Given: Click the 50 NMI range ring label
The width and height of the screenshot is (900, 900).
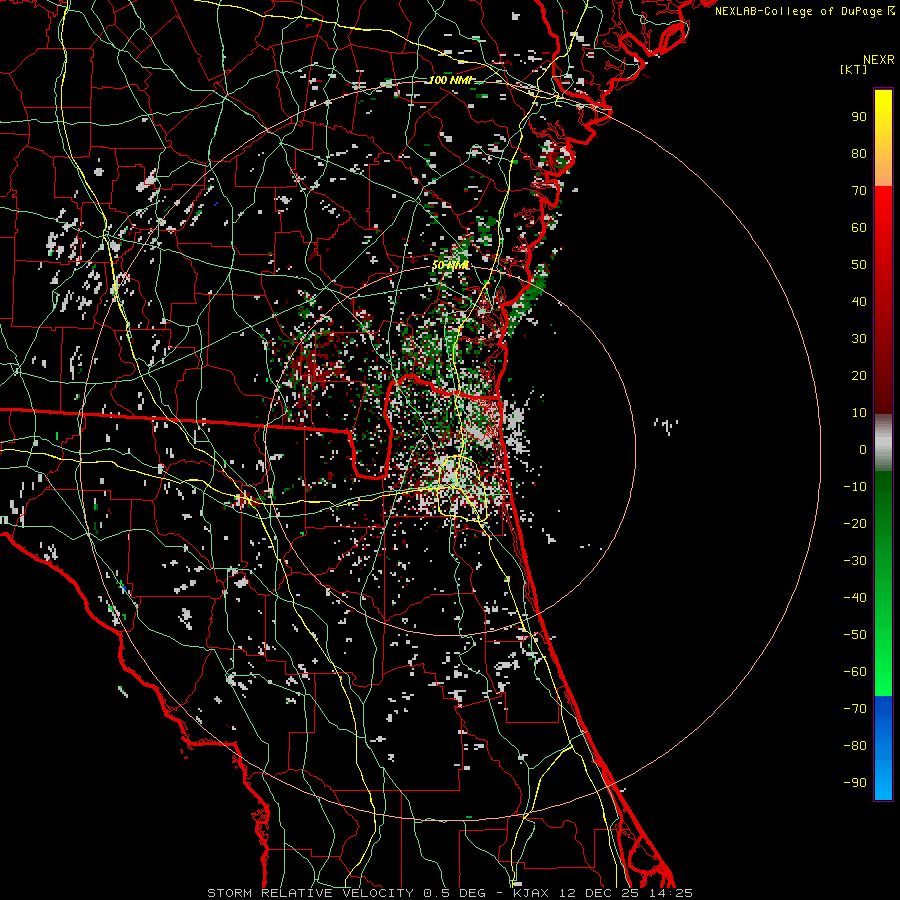Looking at the screenshot, I should [x=451, y=265].
